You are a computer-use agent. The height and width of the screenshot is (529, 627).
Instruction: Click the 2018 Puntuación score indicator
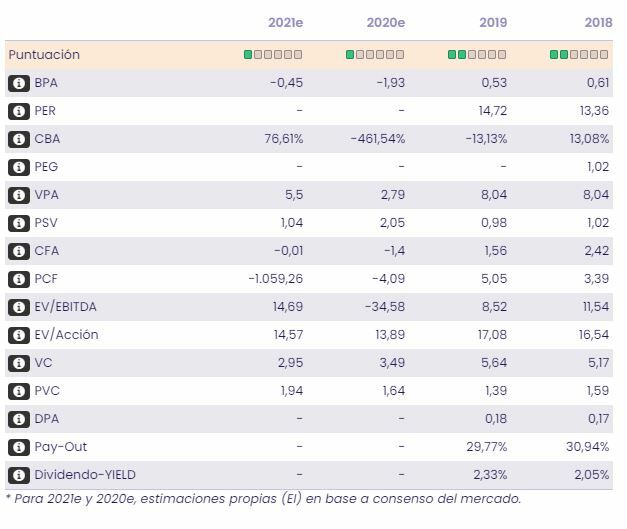[x=580, y=55]
